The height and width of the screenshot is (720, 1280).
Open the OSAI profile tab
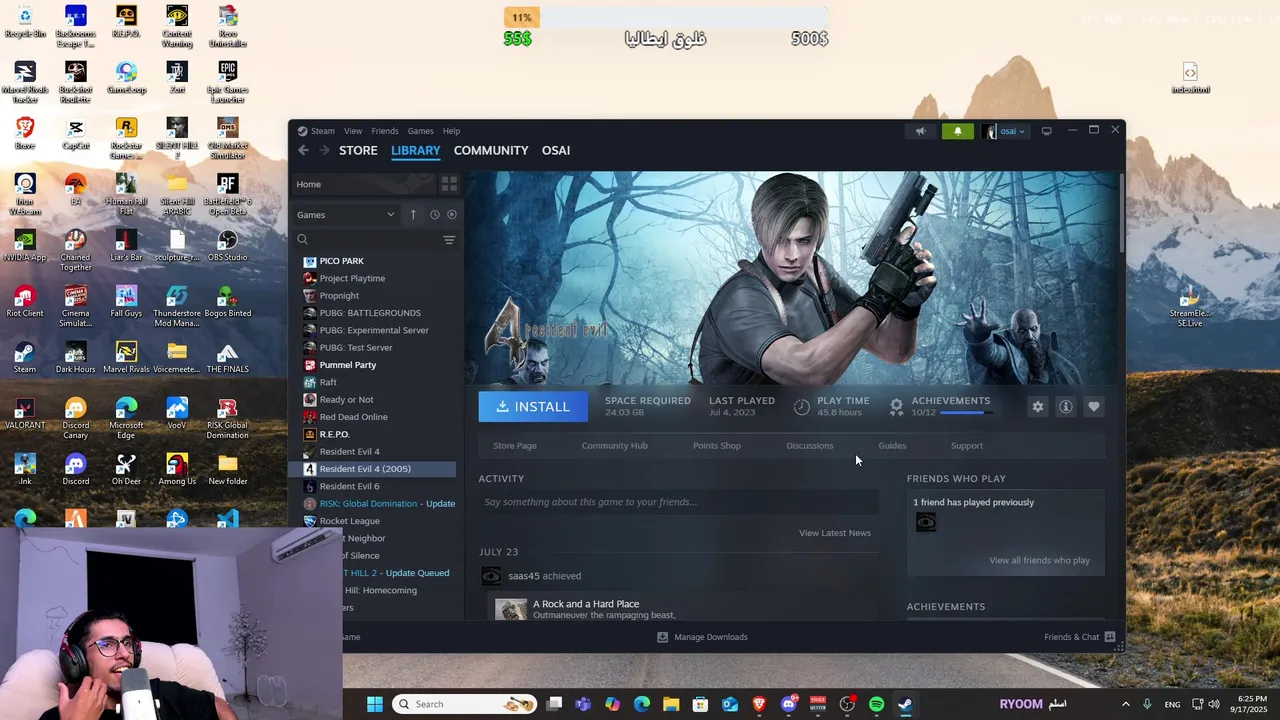click(556, 150)
